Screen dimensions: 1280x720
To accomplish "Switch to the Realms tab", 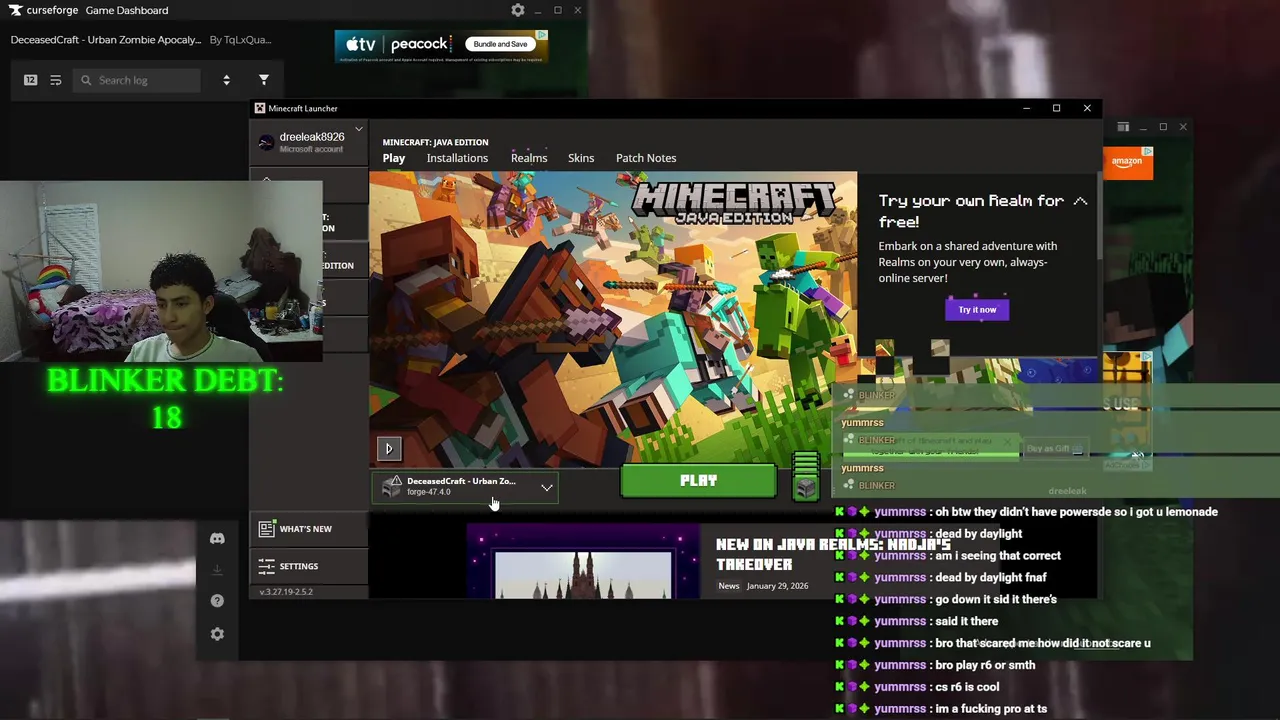I will click(529, 158).
